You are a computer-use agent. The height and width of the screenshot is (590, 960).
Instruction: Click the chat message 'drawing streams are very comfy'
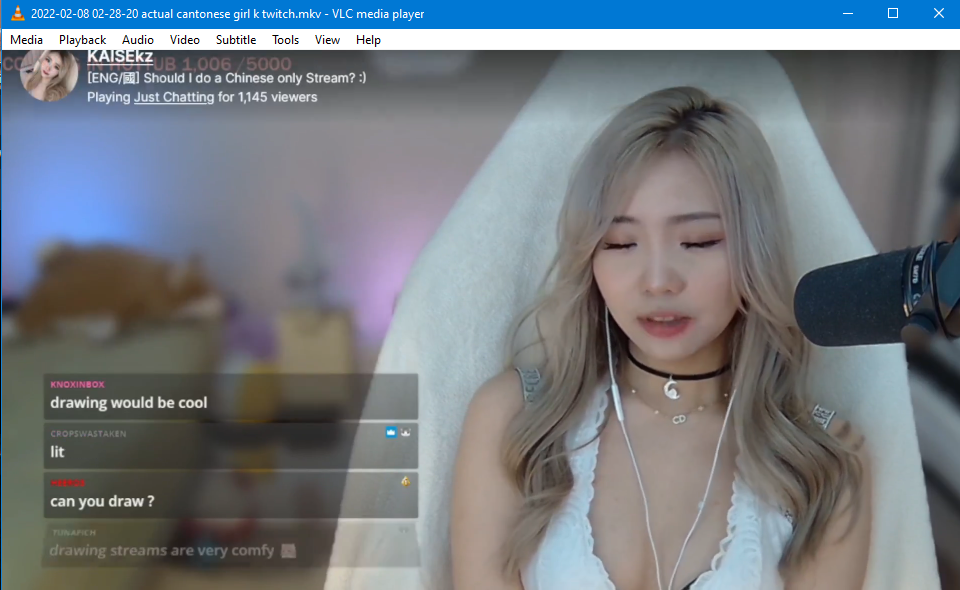coord(162,550)
